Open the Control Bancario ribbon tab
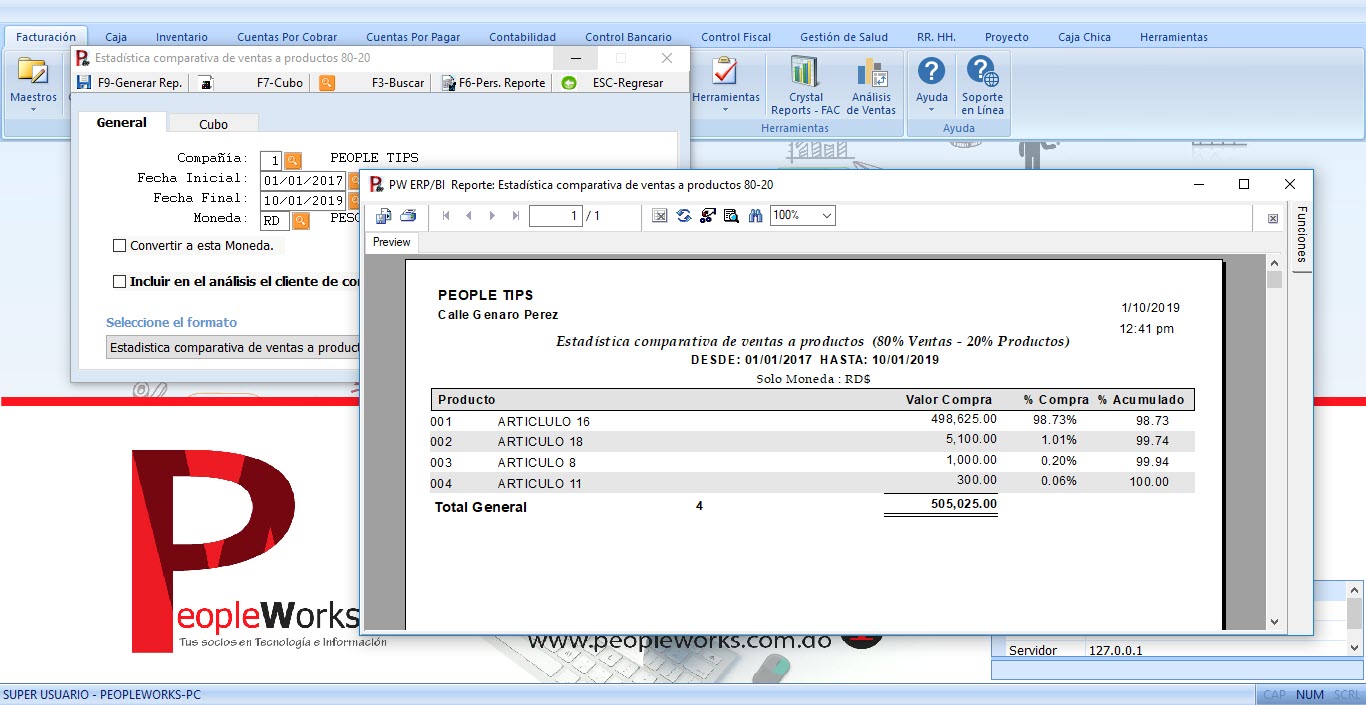The image size is (1366, 705). [x=628, y=37]
